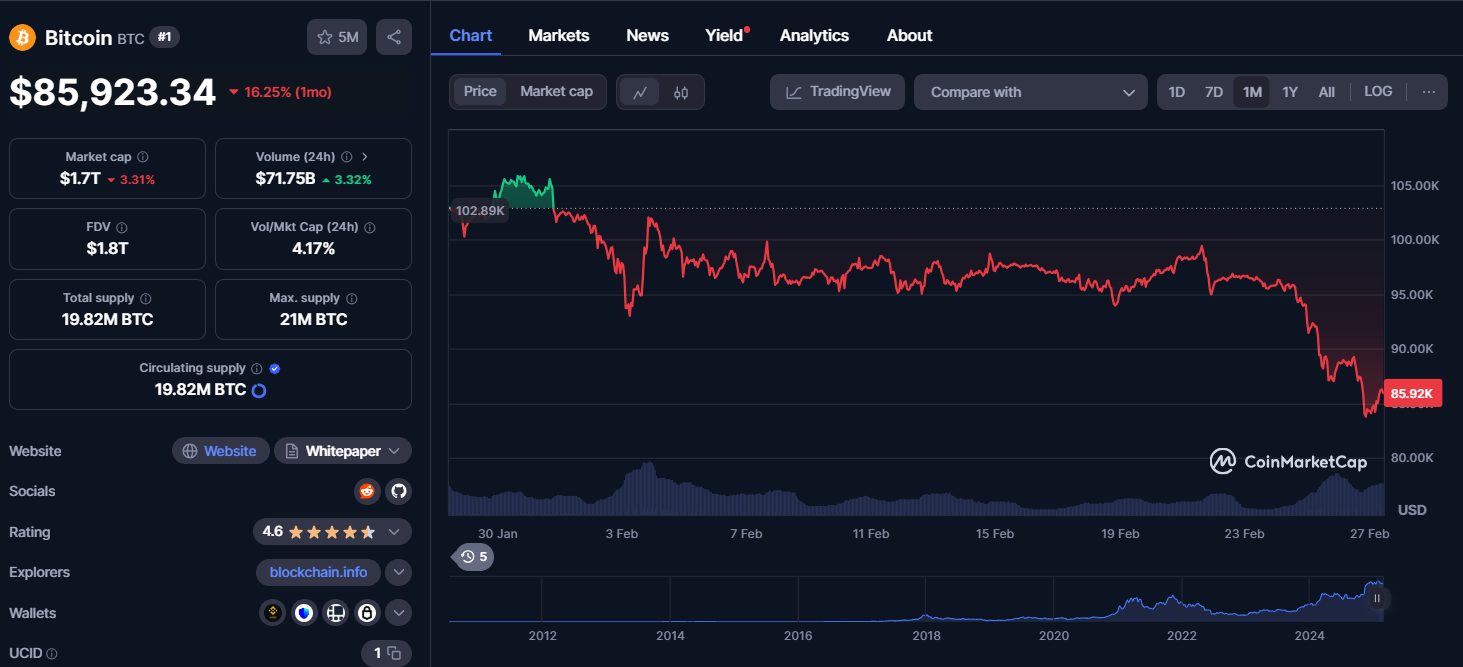Expand Volume (24h) arrow chevron
Image resolution: width=1463 pixels, height=667 pixels.
tap(365, 157)
